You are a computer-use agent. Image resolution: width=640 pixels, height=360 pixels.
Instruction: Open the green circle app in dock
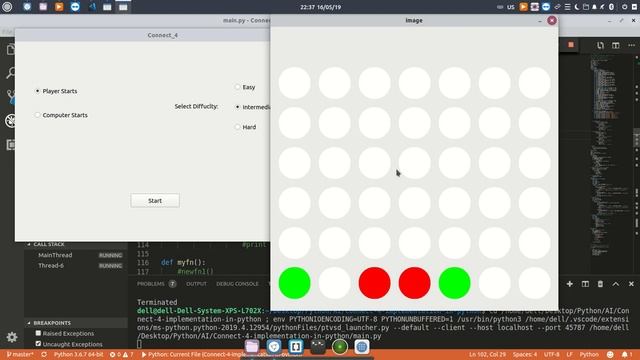tap(340, 347)
